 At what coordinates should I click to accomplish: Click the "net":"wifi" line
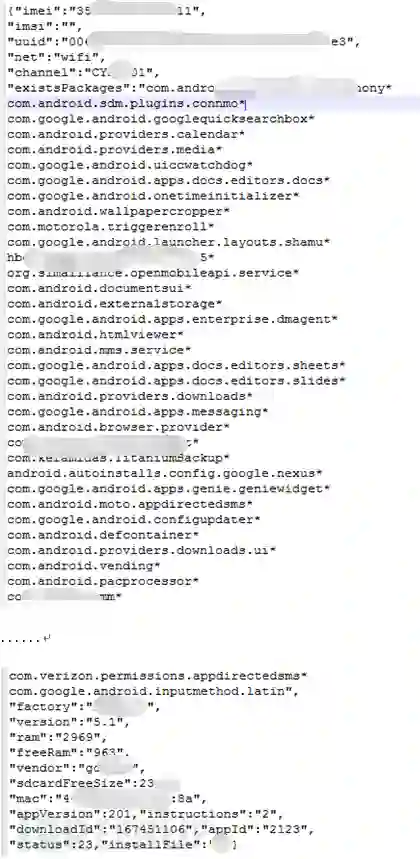click(x=56, y=56)
